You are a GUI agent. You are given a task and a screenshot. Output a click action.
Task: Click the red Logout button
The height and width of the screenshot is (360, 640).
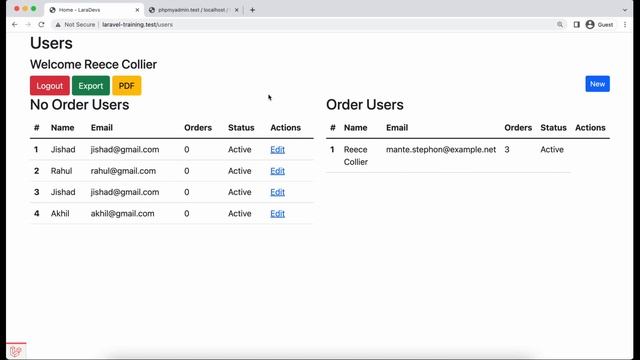tap(50, 86)
